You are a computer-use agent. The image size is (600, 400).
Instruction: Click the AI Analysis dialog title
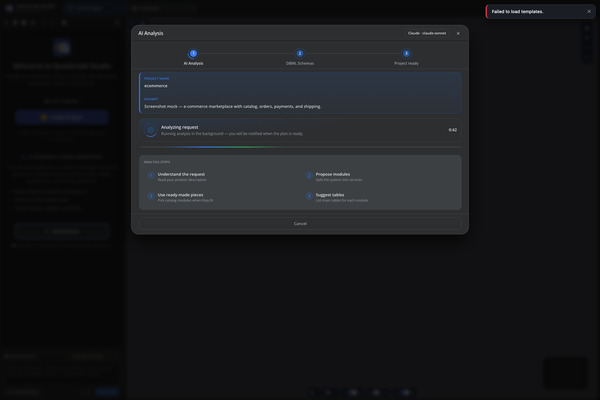tap(151, 33)
